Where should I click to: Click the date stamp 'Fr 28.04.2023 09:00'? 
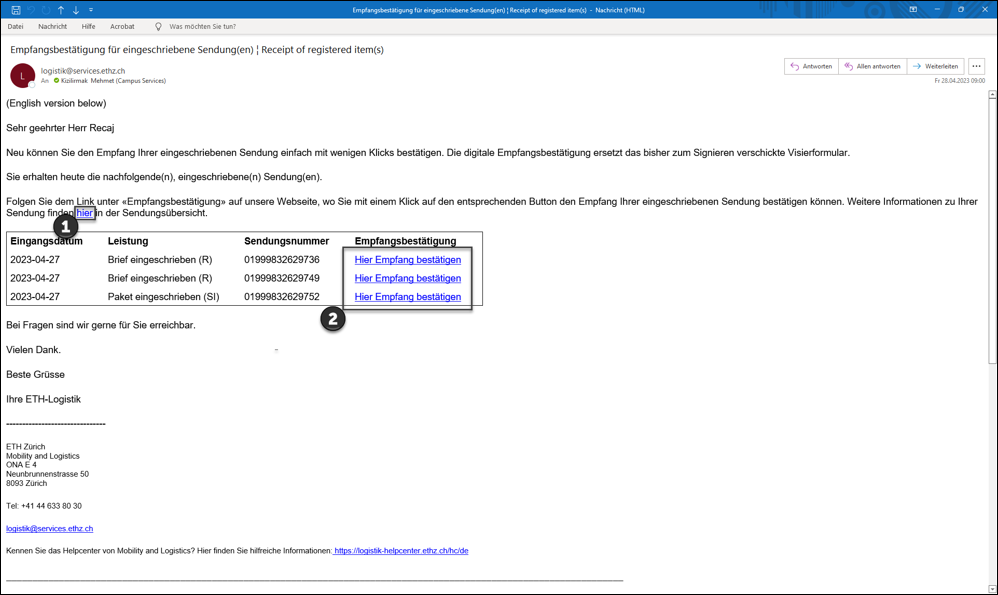point(959,81)
